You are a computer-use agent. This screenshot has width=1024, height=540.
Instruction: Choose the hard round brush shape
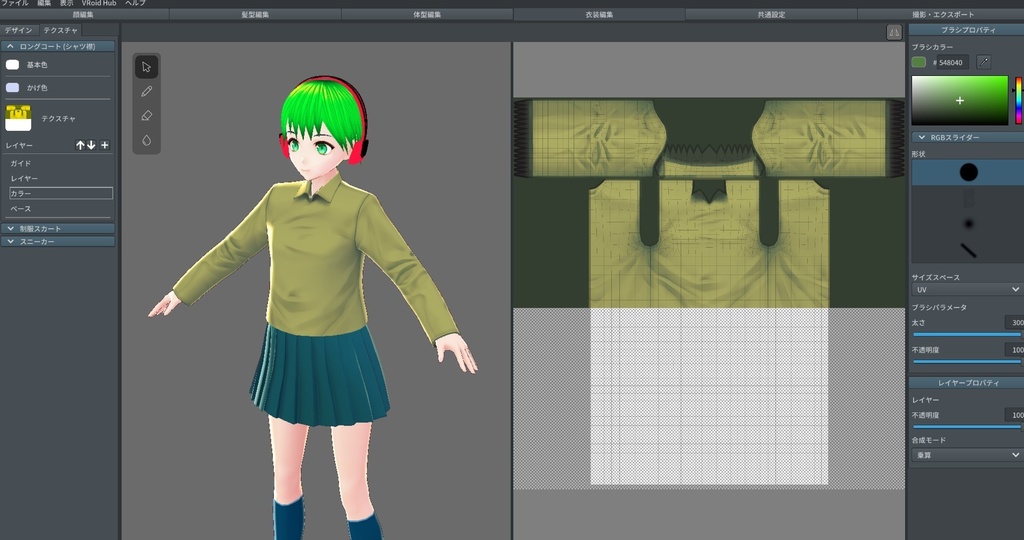[968, 172]
